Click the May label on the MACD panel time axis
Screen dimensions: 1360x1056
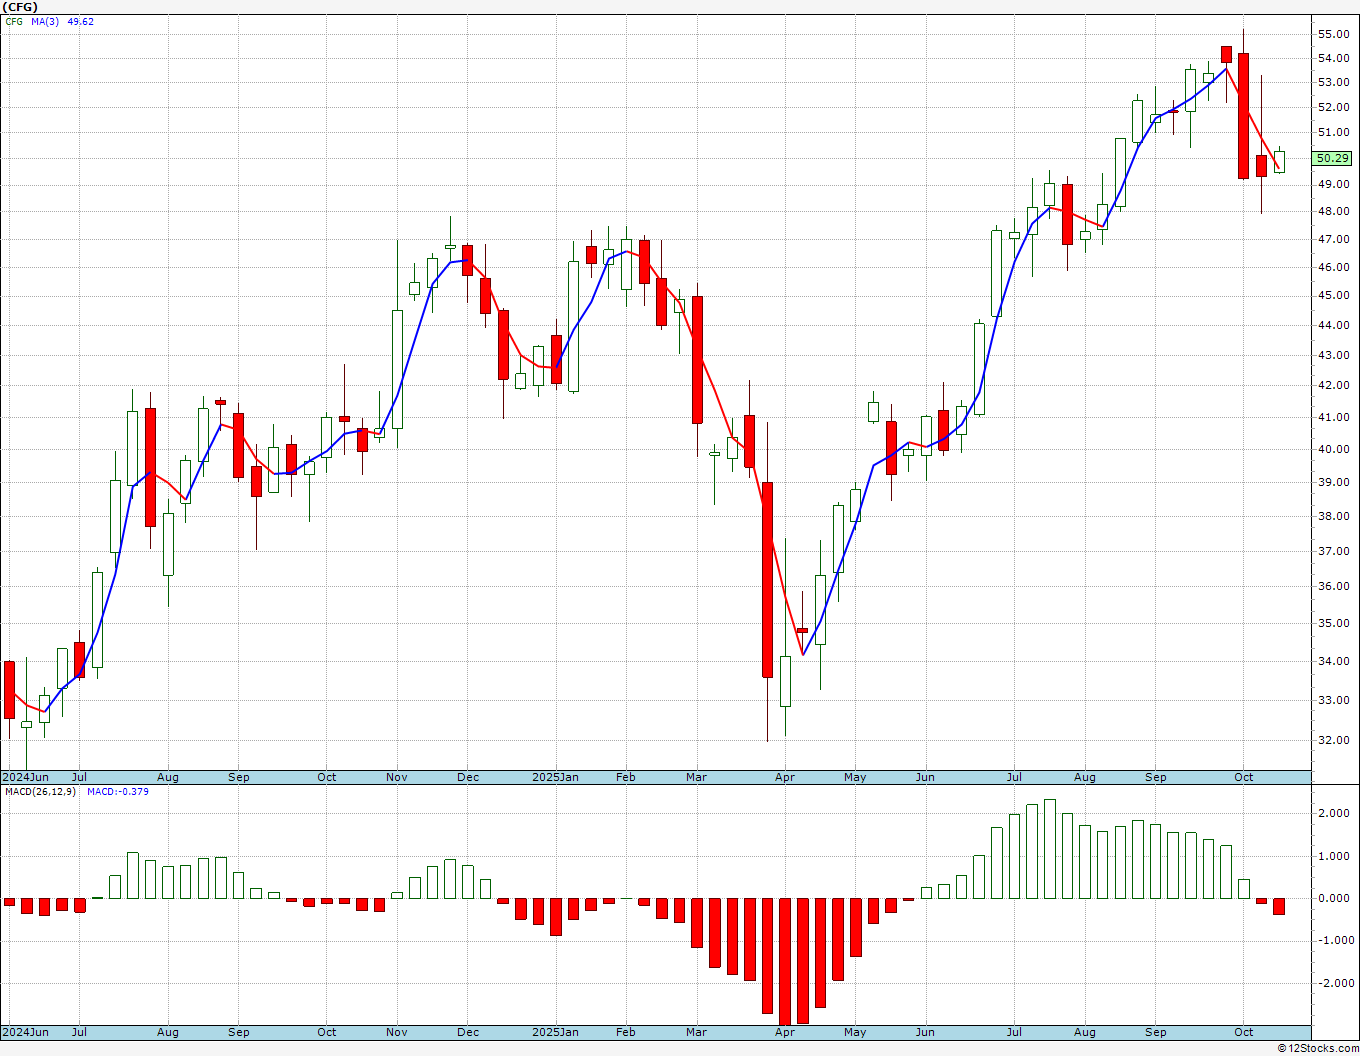tap(855, 1032)
